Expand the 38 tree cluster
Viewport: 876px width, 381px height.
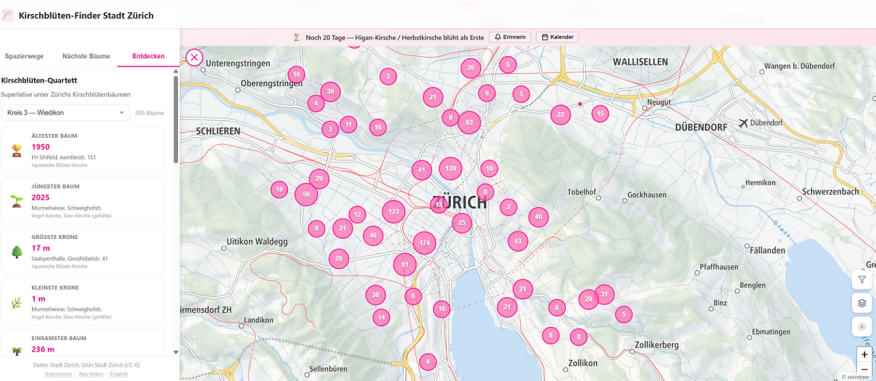pyautogui.click(x=375, y=295)
